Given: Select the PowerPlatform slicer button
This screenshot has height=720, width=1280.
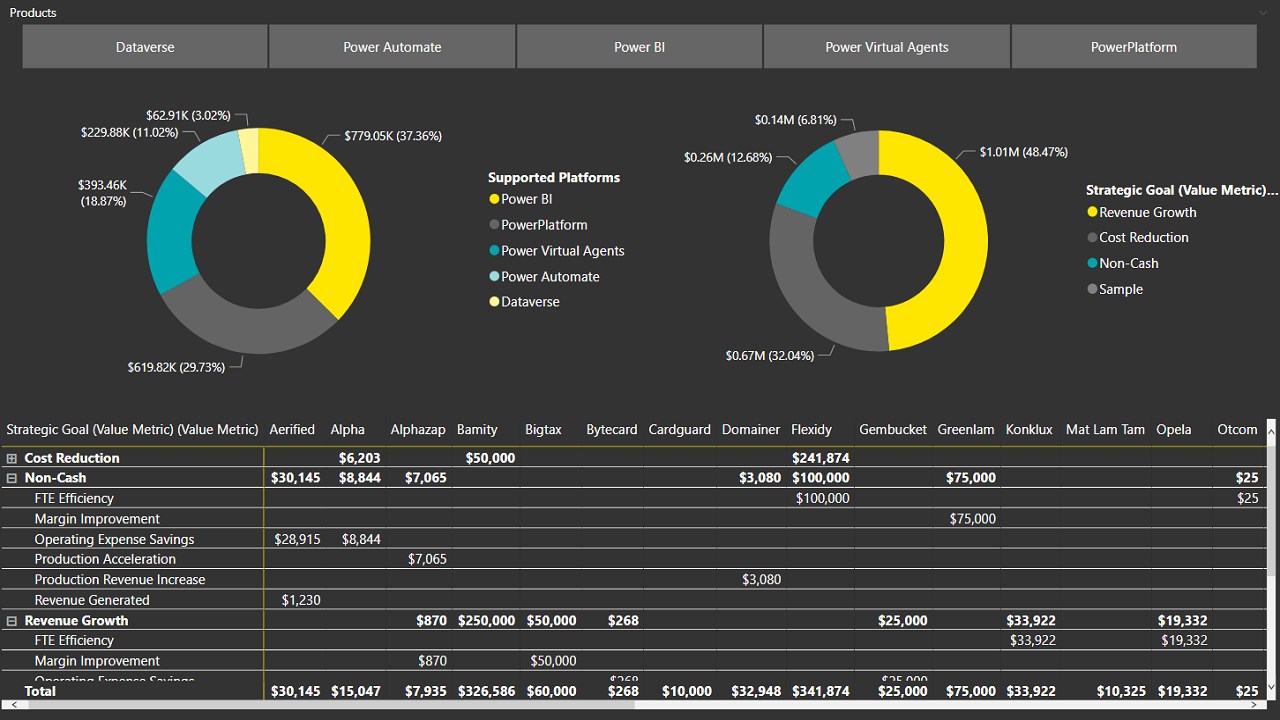Looking at the screenshot, I should pyautogui.click(x=1134, y=47).
